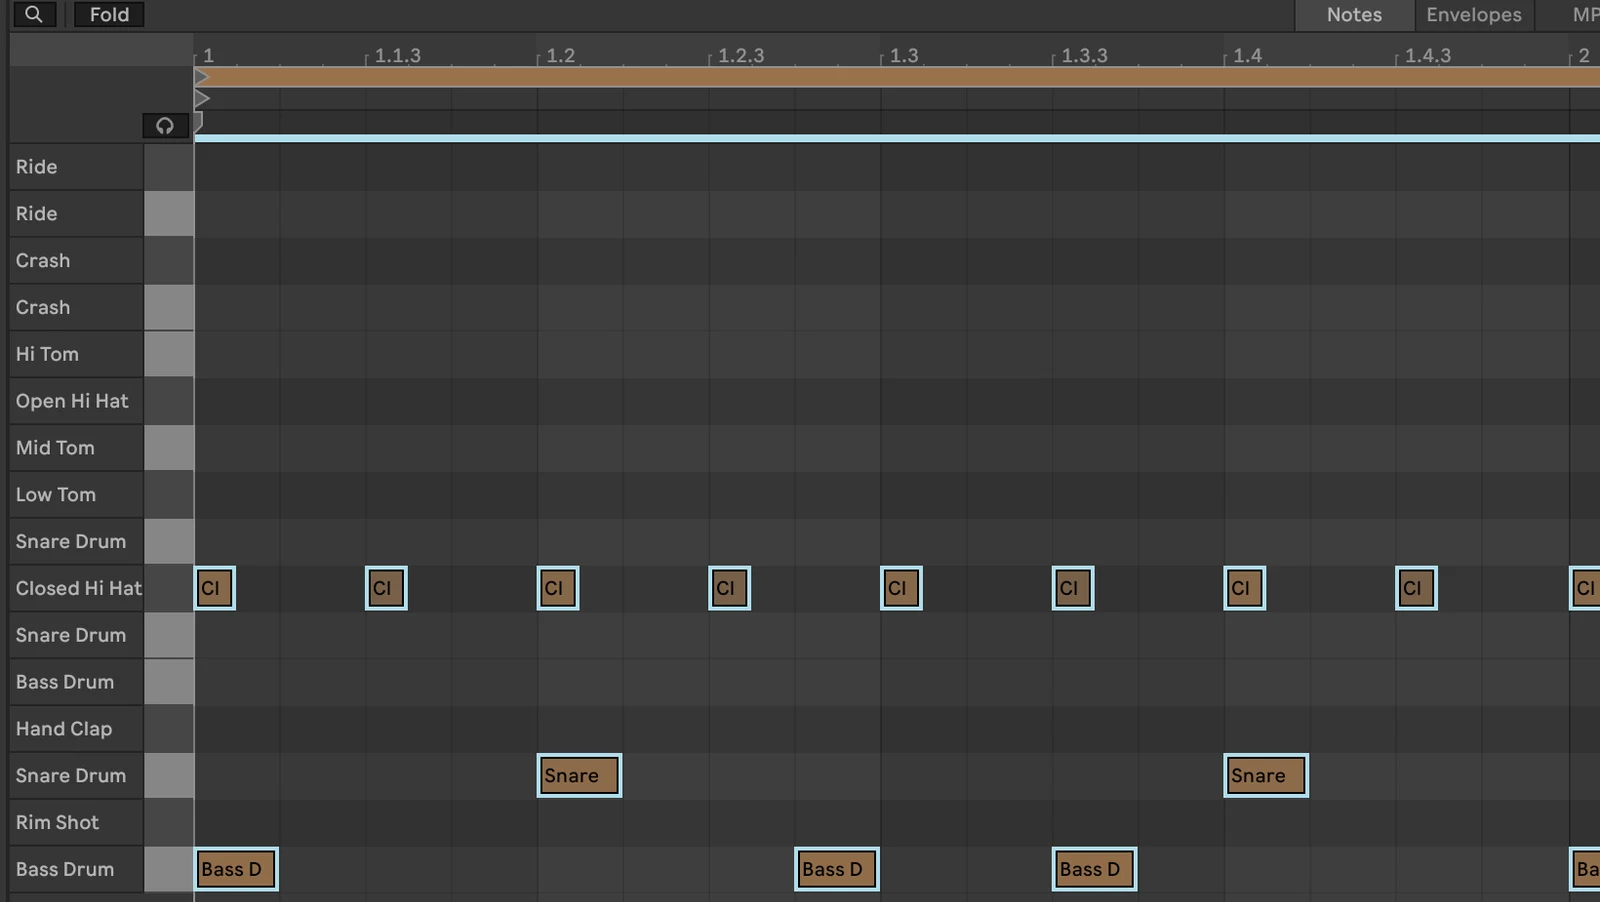Select the Closed Hi Hat note at 1.1.3
1600x902 pixels.
tap(386, 588)
